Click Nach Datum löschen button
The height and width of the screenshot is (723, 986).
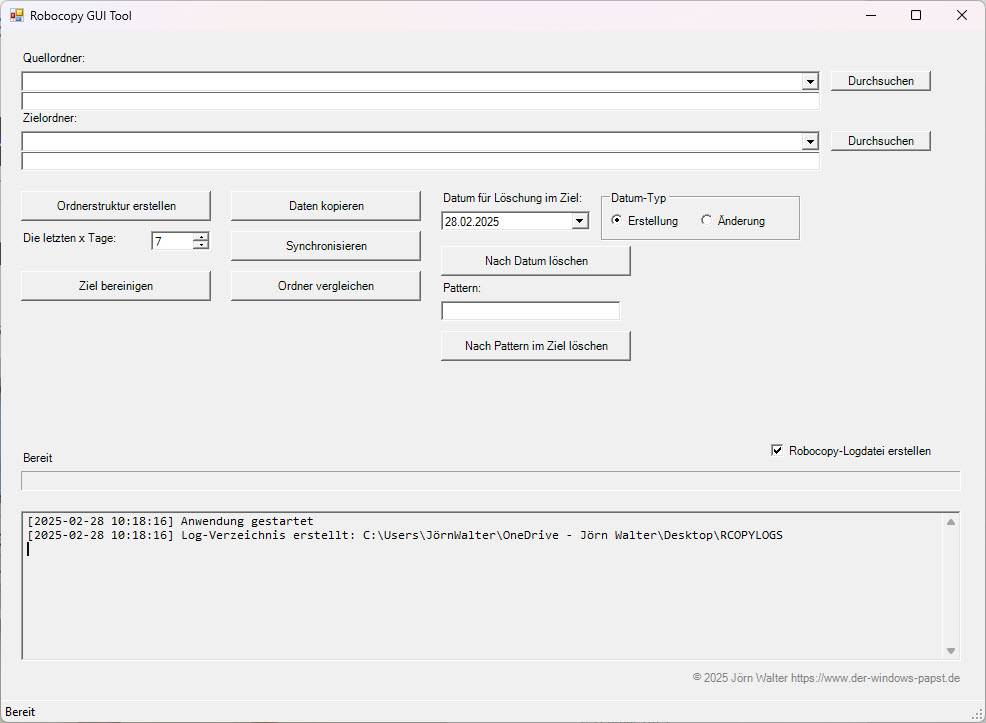(536, 261)
